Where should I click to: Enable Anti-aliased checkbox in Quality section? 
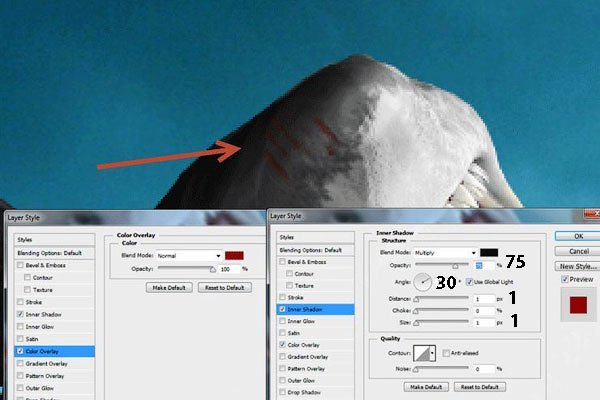[446, 353]
